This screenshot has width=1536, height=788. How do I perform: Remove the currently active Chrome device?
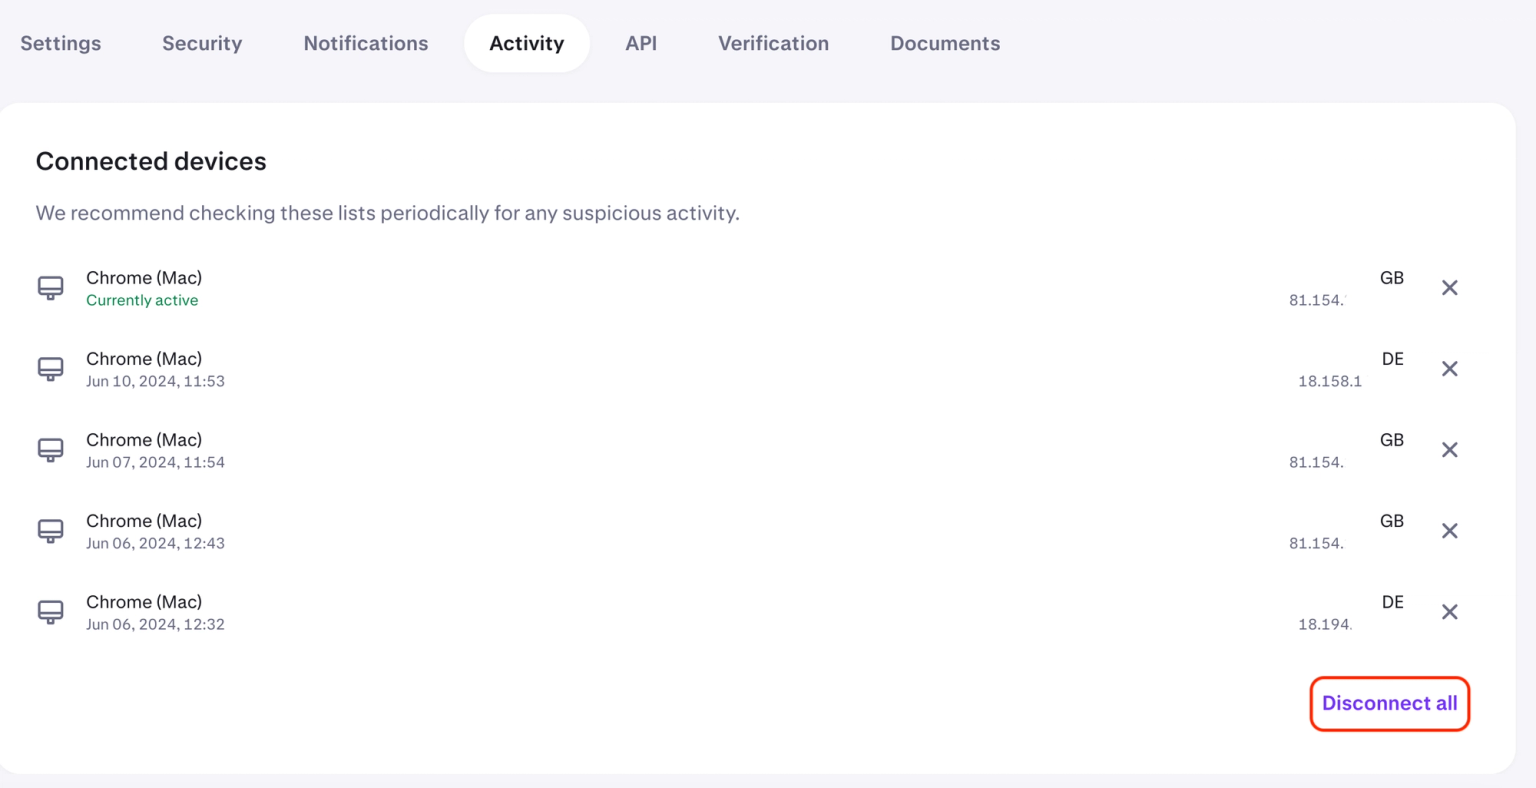pyautogui.click(x=1449, y=288)
